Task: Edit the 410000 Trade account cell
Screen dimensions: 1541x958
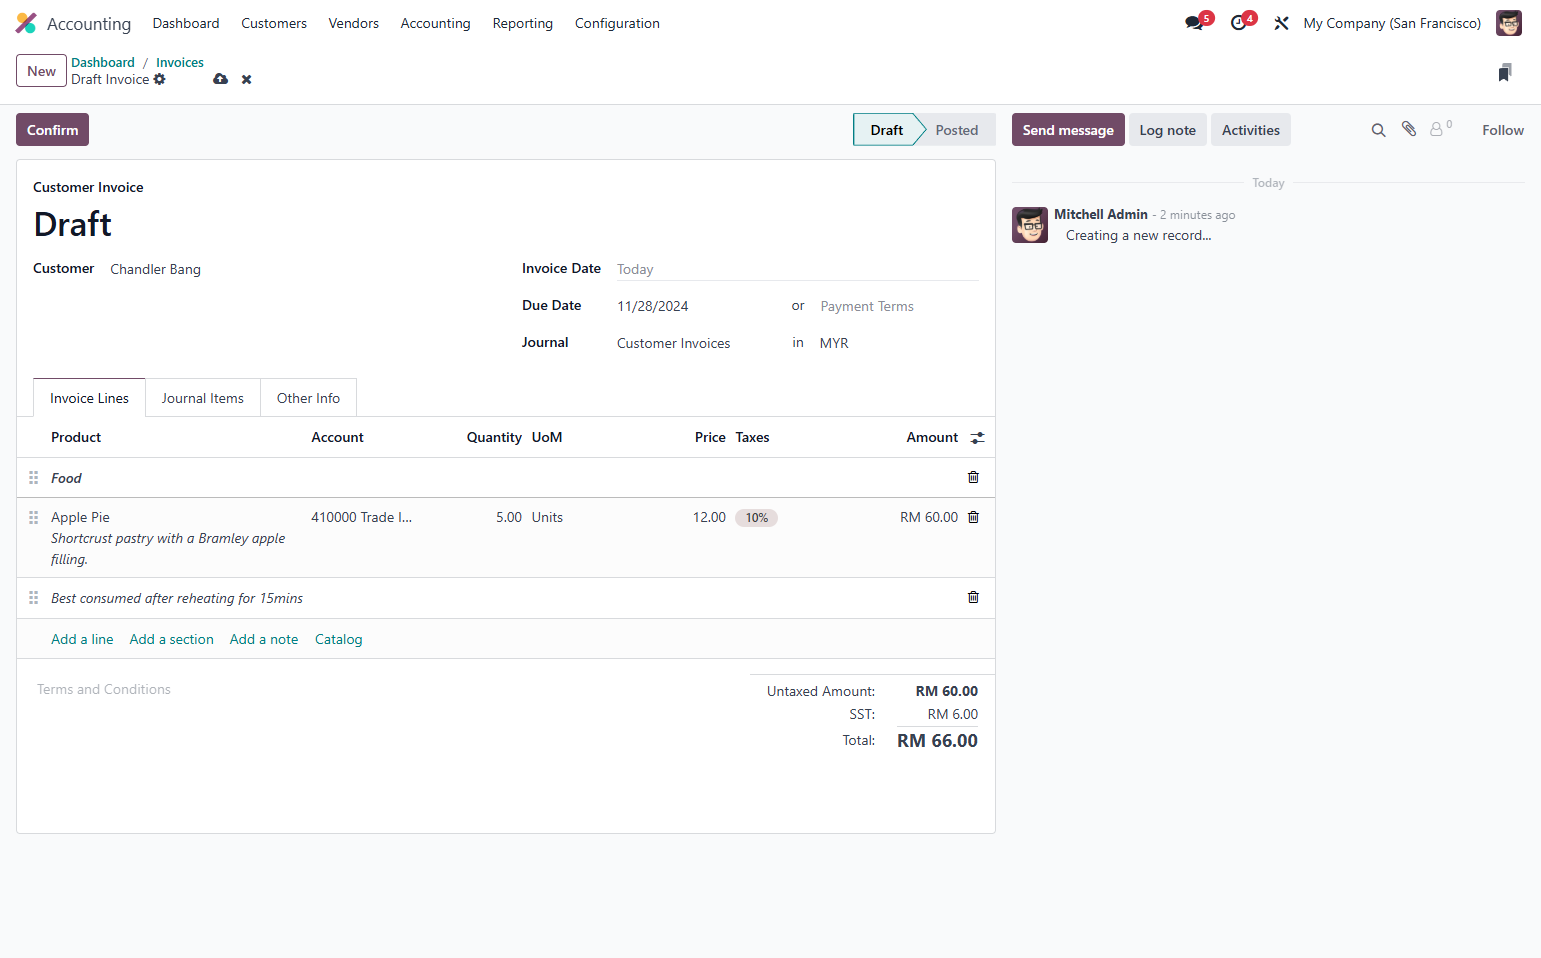Action: (x=362, y=518)
